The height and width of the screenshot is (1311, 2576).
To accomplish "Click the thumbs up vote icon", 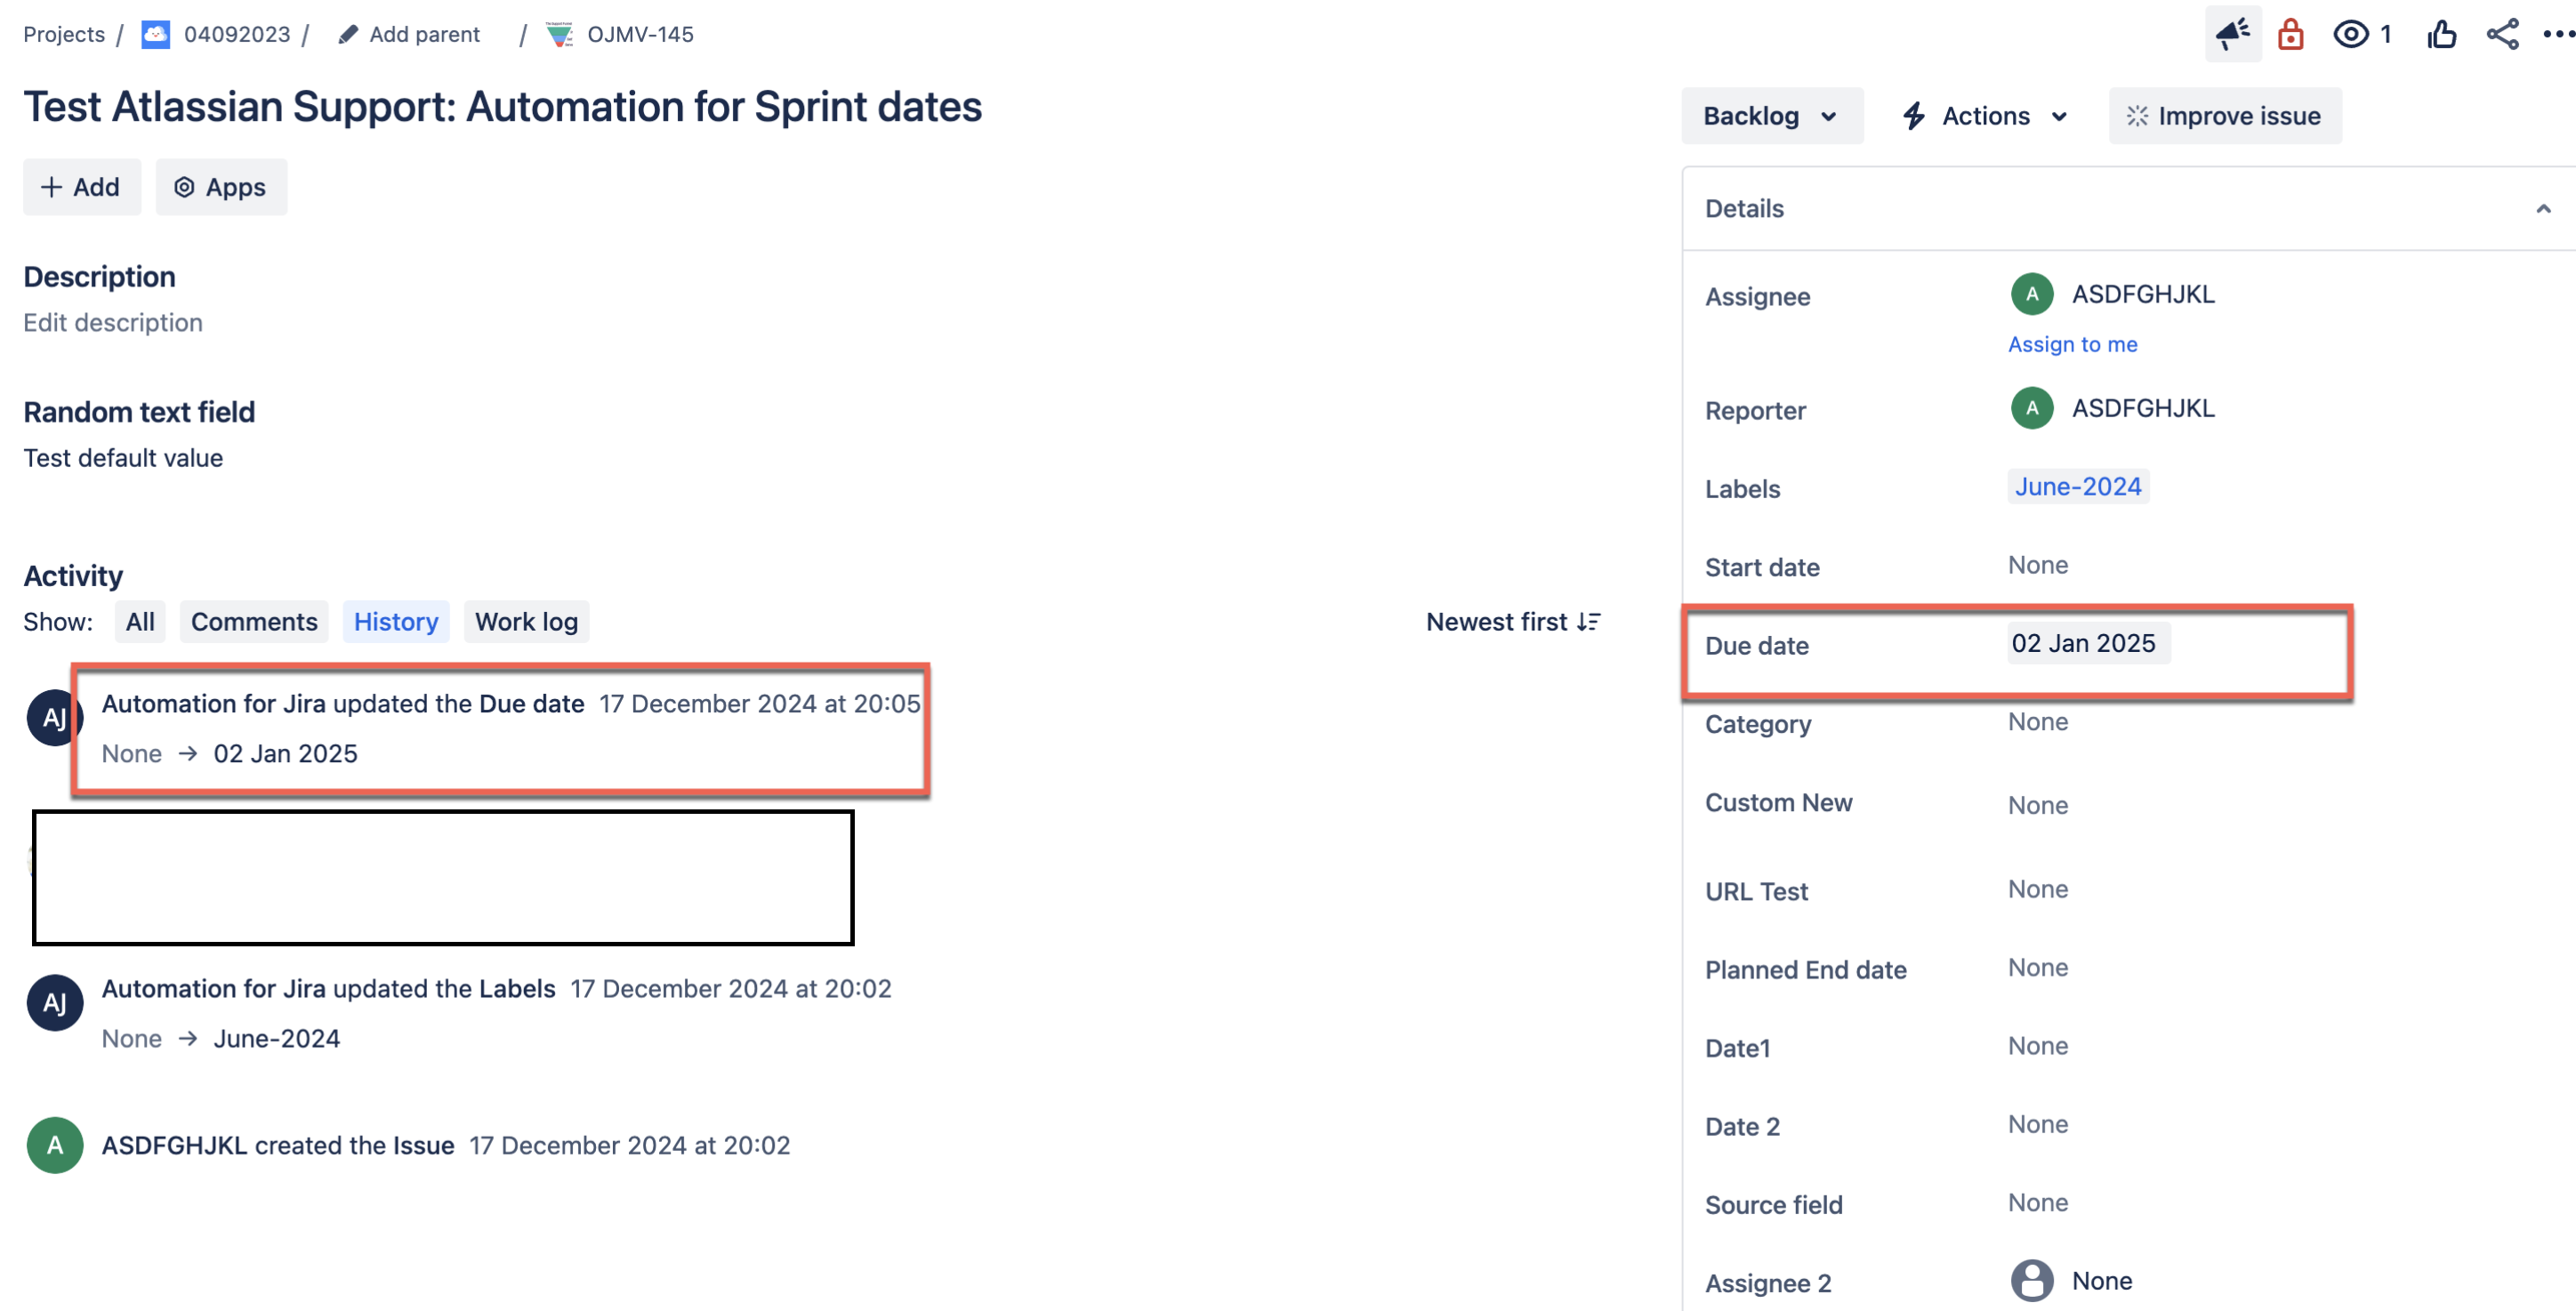I will click(2441, 34).
